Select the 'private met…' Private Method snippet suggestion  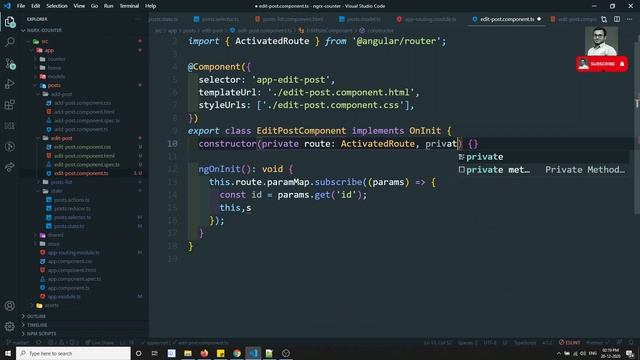point(543,170)
